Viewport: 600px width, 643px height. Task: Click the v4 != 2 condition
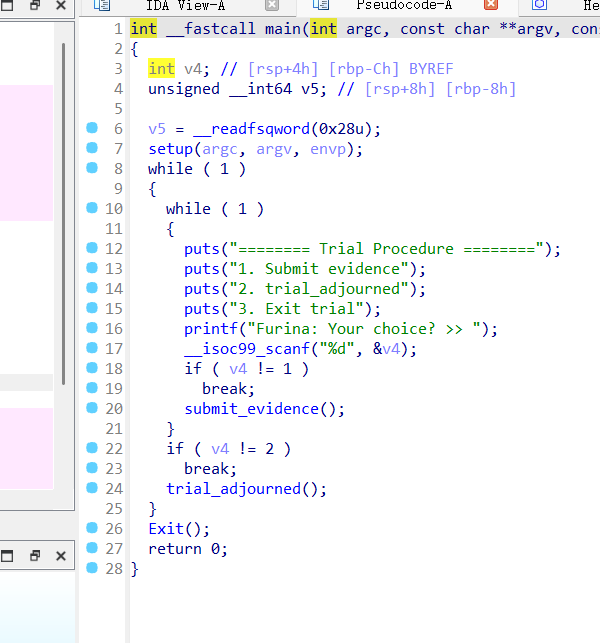click(242, 449)
